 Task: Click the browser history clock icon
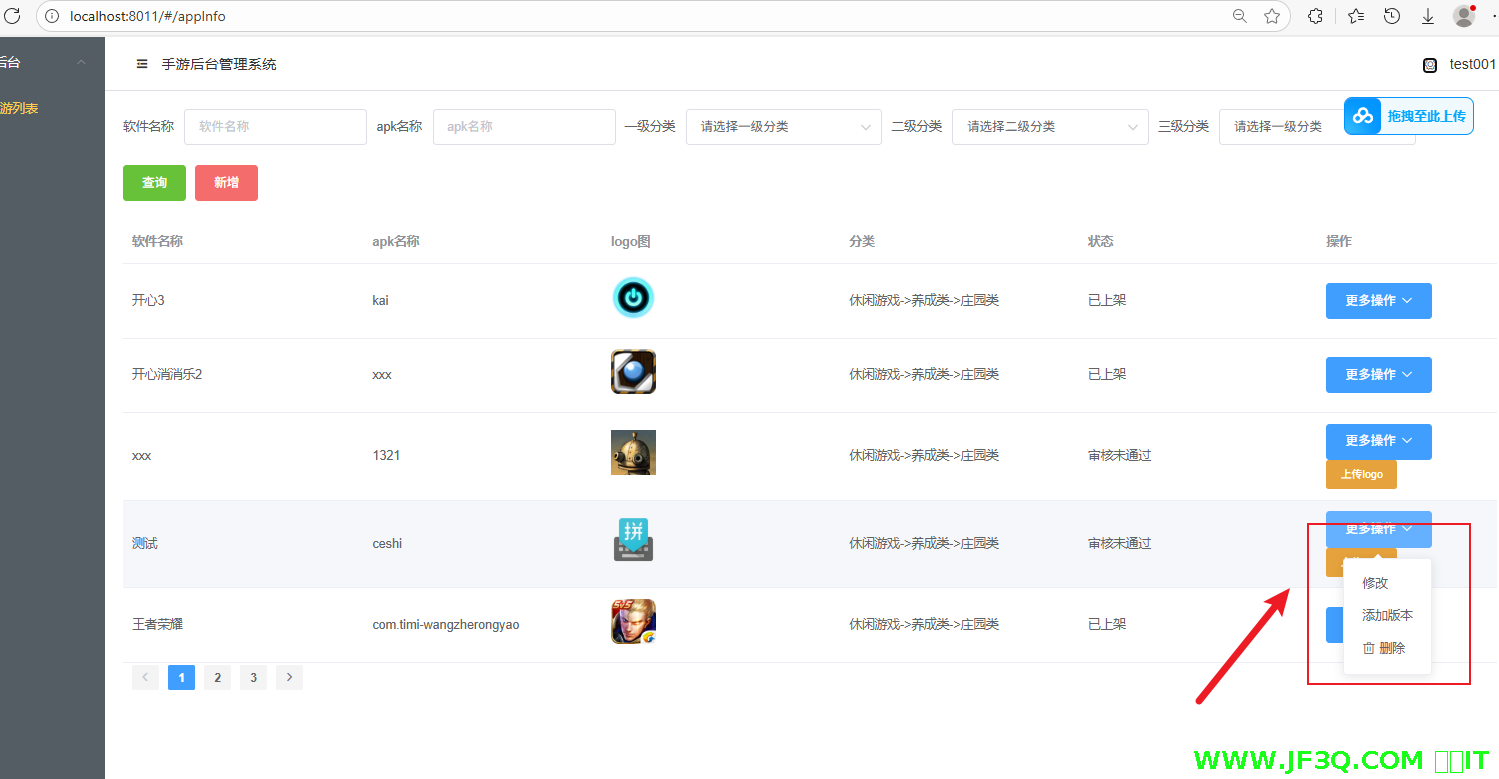coord(1391,16)
